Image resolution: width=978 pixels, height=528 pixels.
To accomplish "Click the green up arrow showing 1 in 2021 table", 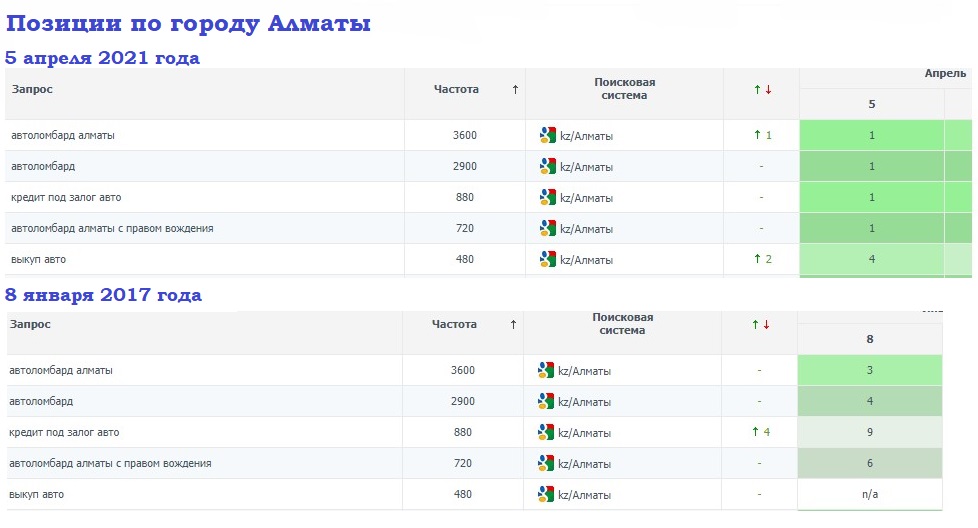I will tap(762, 135).
